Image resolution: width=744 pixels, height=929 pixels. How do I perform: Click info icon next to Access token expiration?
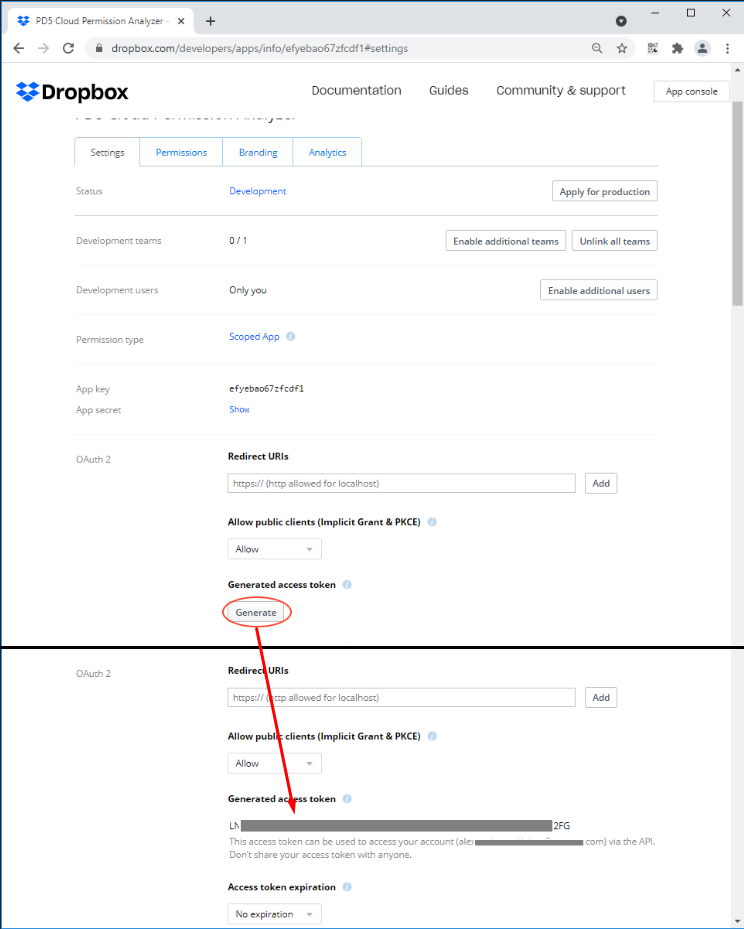(x=347, y=887)
